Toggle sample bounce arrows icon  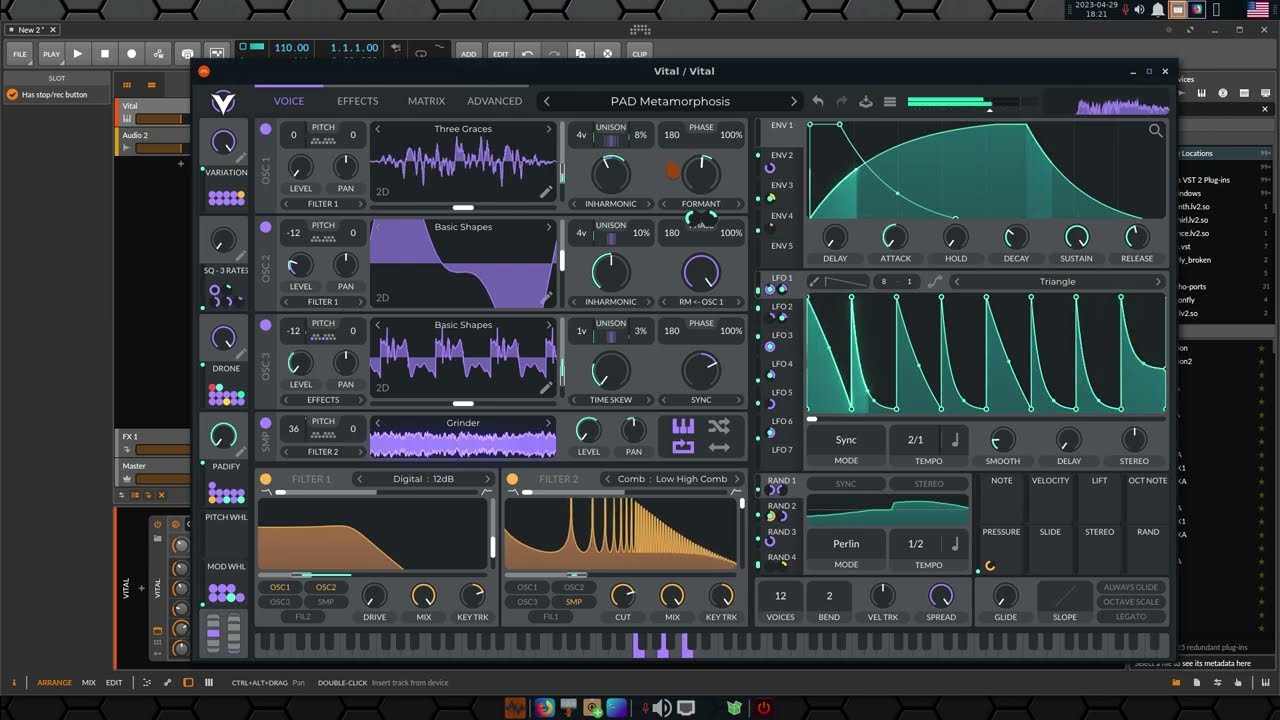[718, 447]
